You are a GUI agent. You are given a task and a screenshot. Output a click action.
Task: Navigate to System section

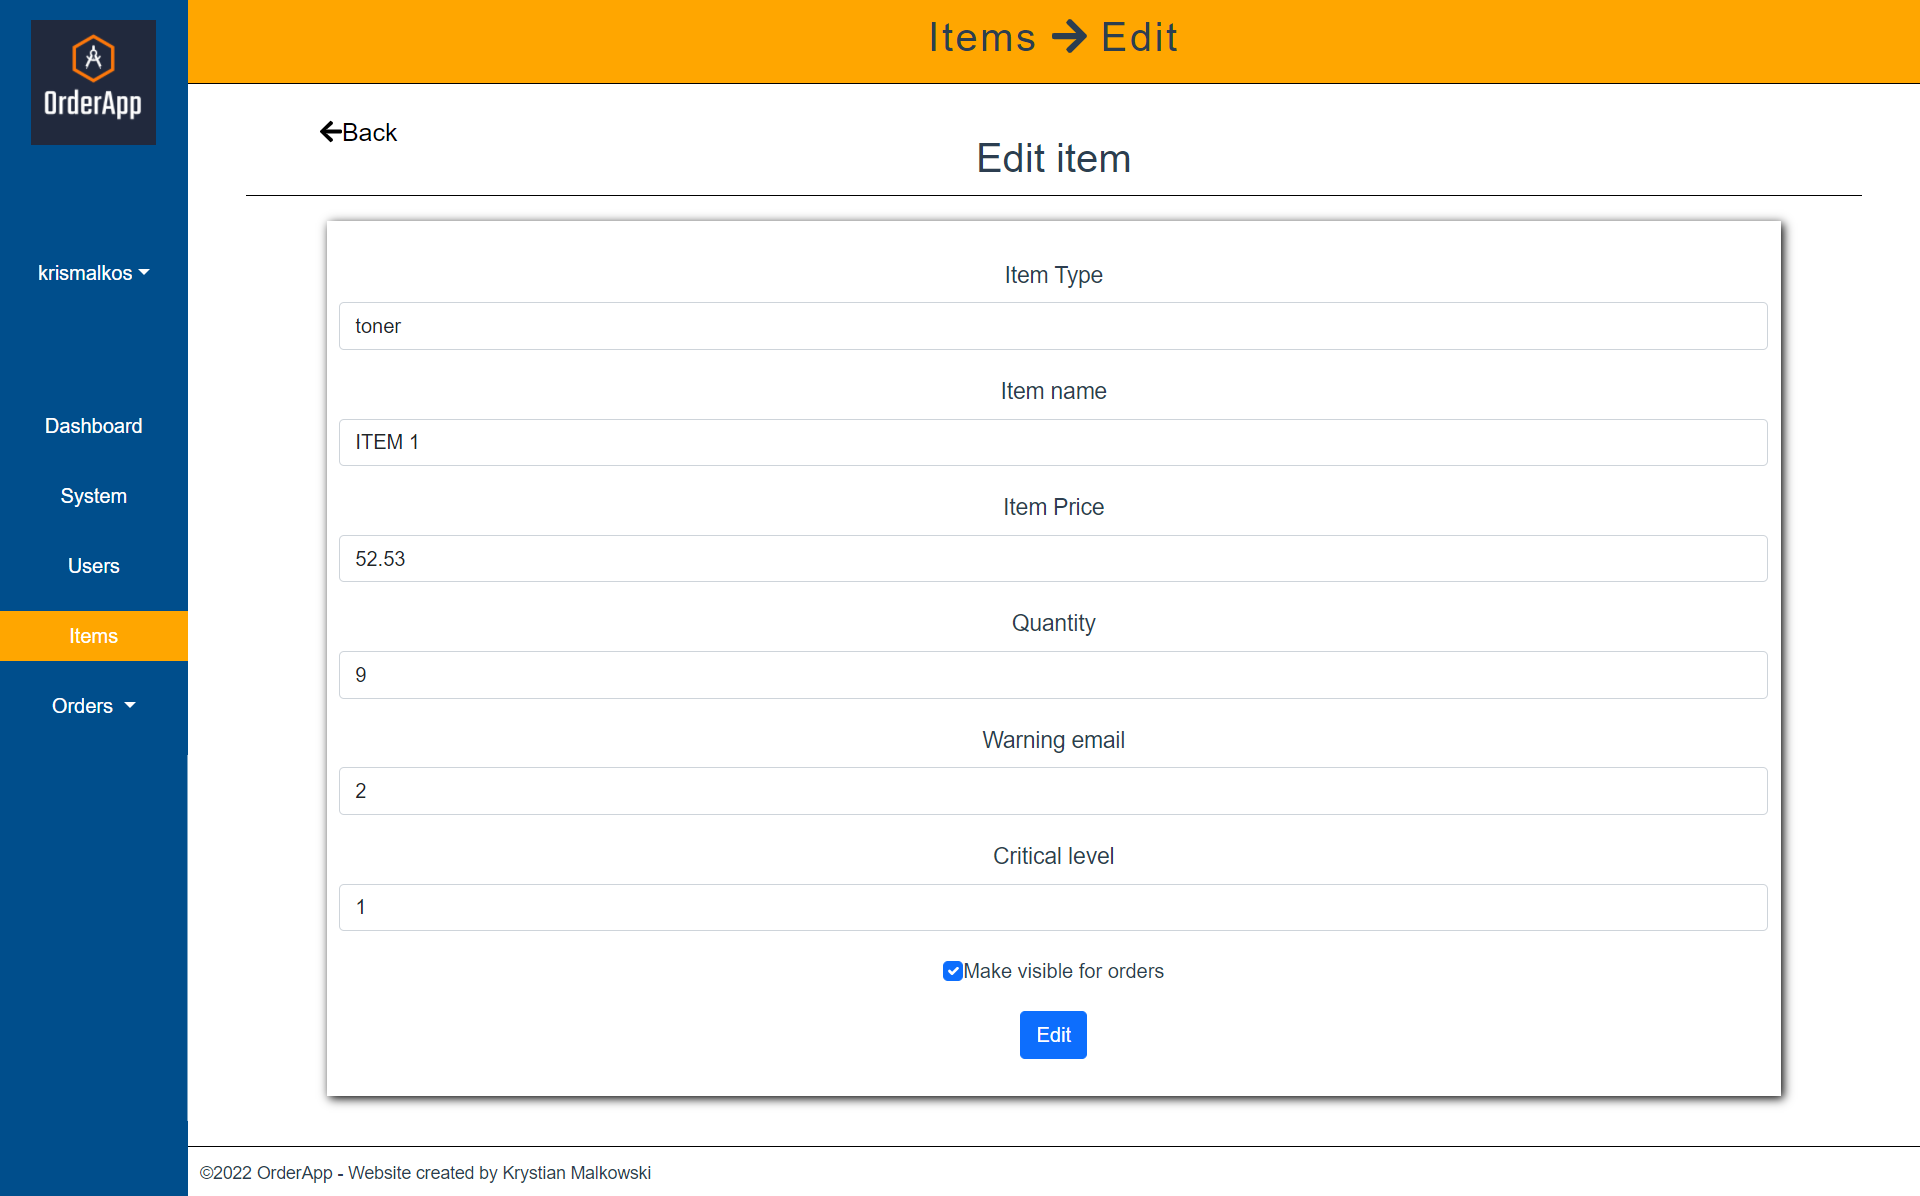pos(94,496)
